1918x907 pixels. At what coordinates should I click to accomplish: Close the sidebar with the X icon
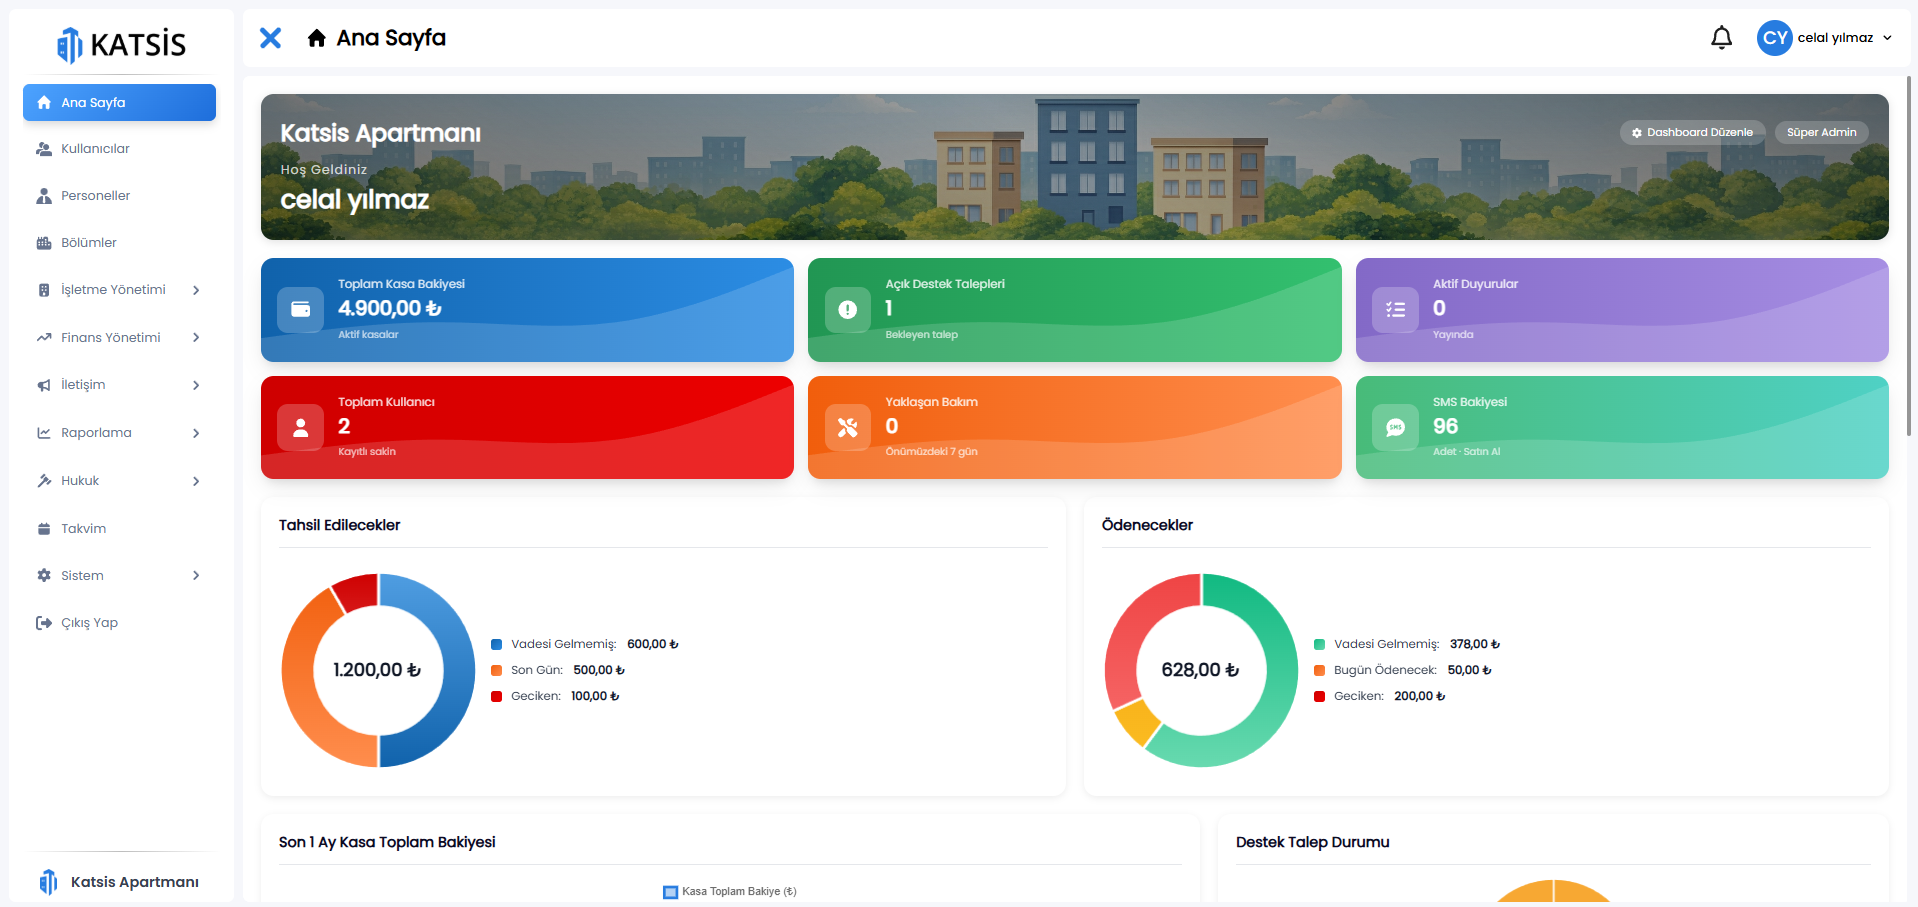270,38
